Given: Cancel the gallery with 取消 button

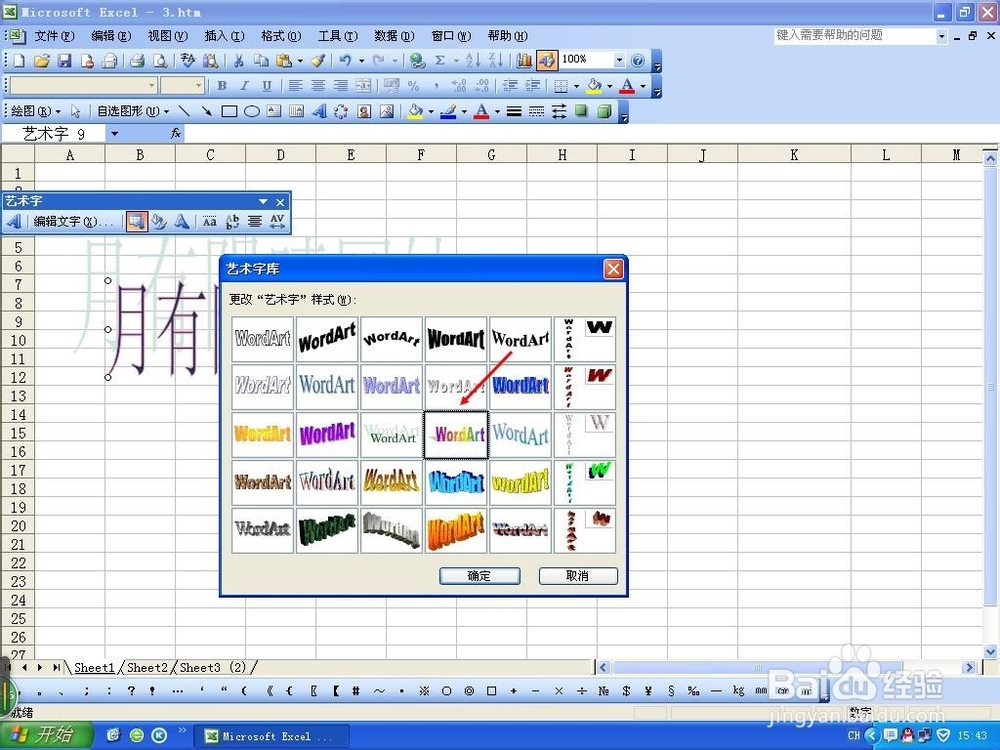Looking at the screenshot, I should tap(578, 576).
